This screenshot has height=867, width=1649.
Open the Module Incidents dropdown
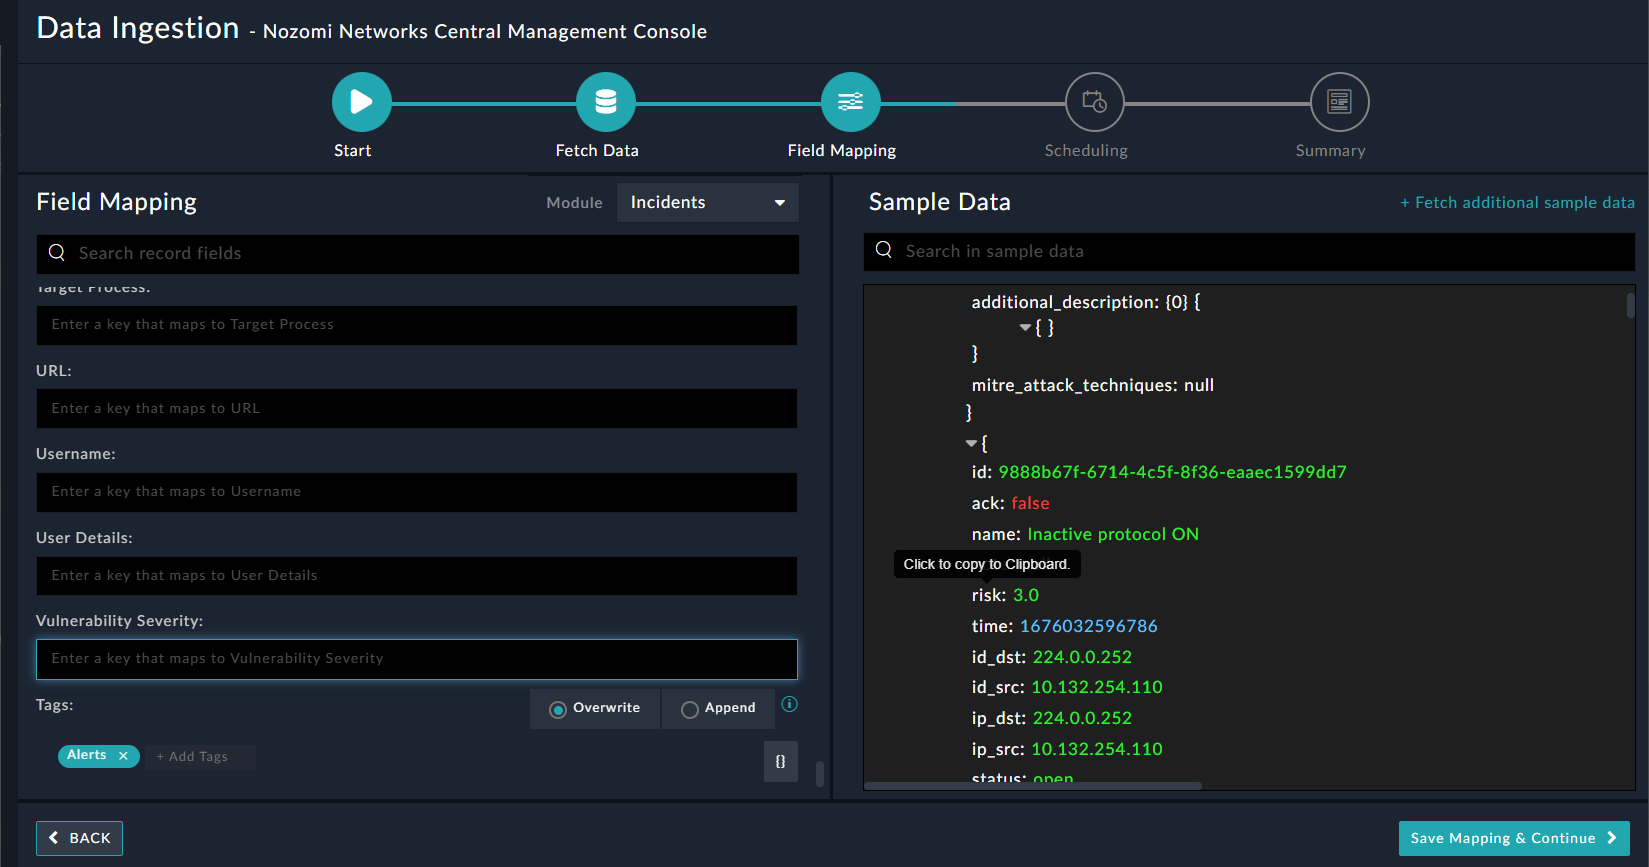tap(707, 202)
